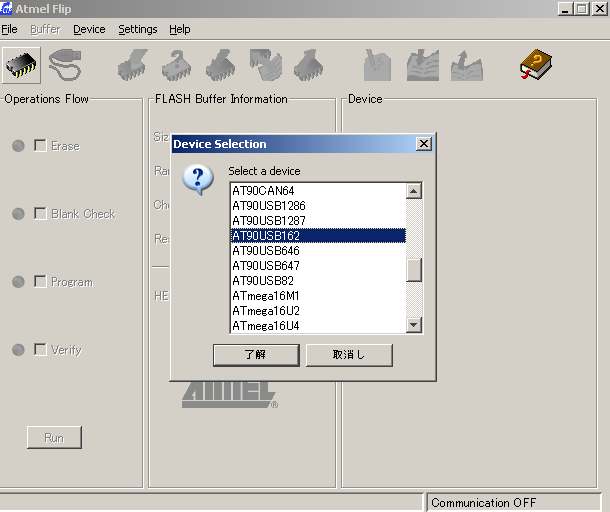Click the Erase Target Device toolbar icon

pos(133,65)
